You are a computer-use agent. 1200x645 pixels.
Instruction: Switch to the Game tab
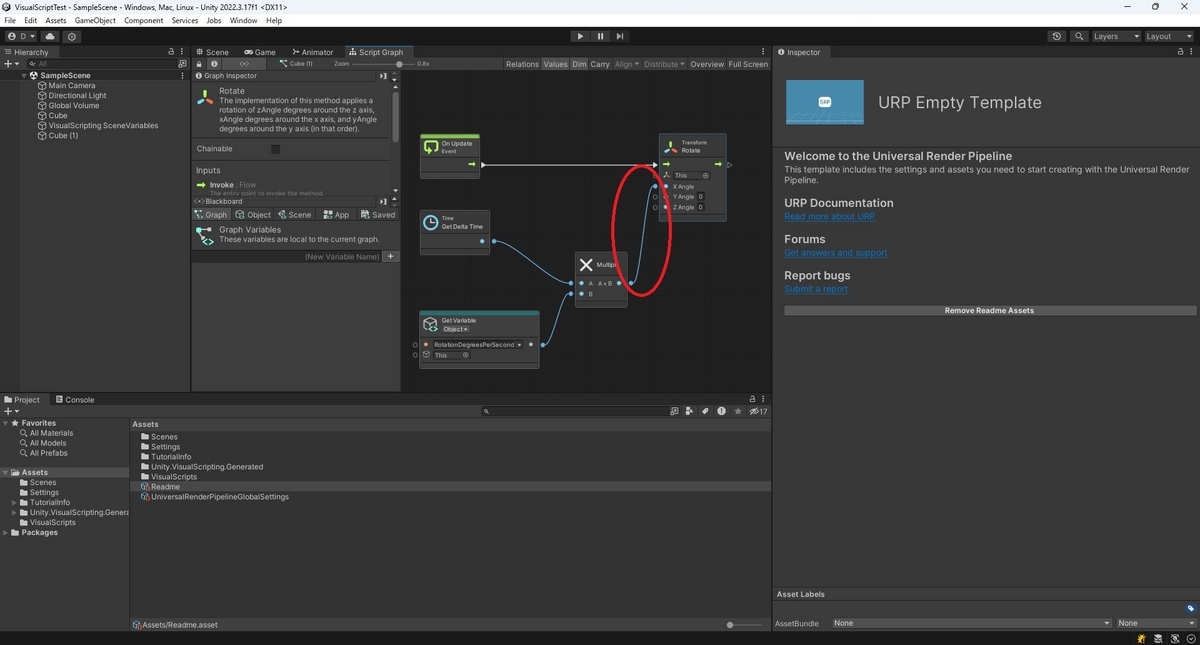coord(260,52)
